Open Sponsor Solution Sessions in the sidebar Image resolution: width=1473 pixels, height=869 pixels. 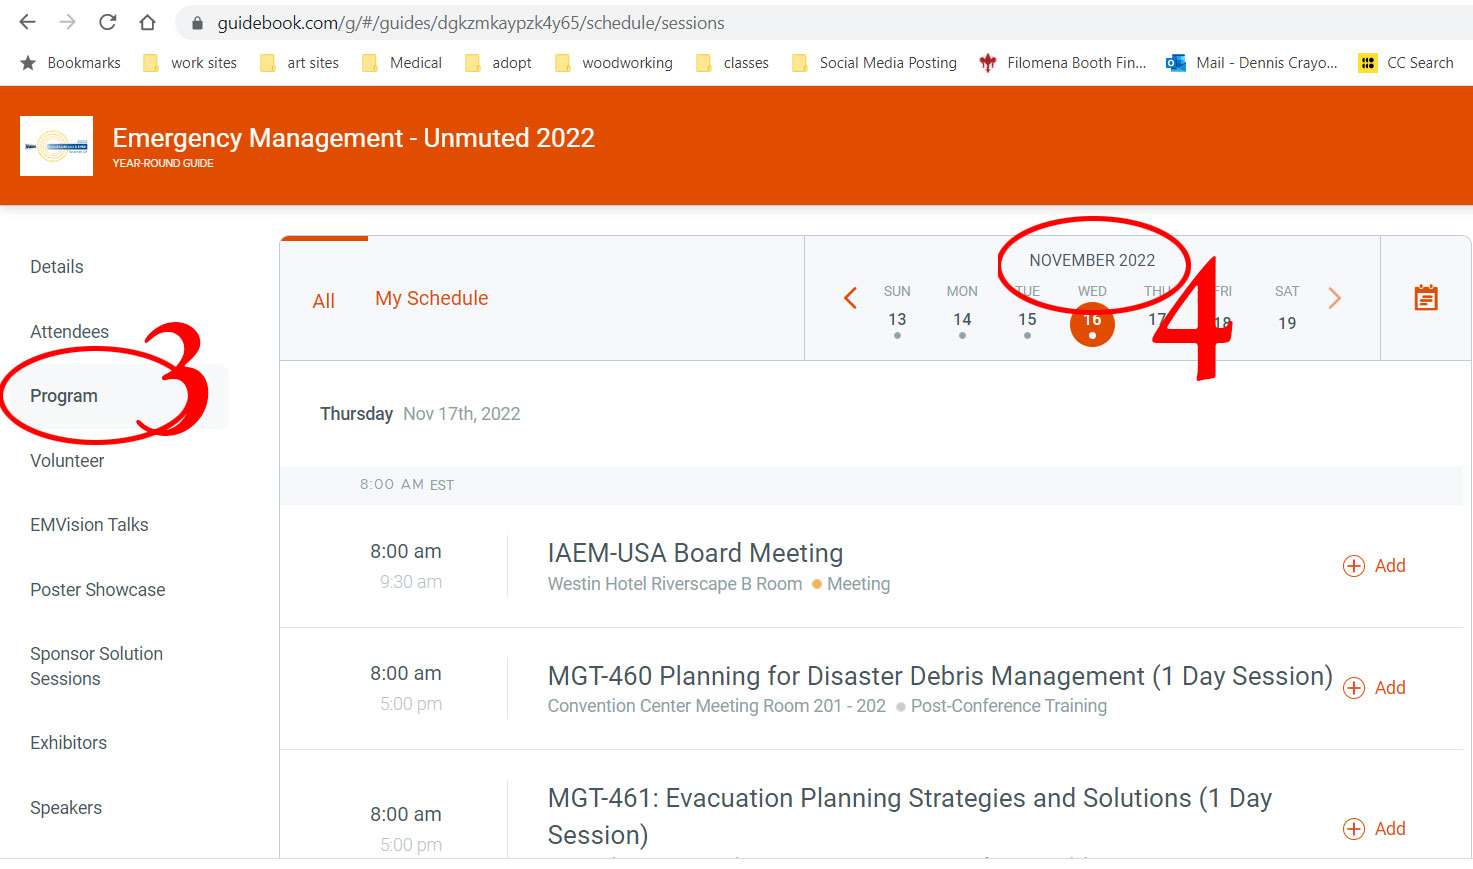coord(96,666)
